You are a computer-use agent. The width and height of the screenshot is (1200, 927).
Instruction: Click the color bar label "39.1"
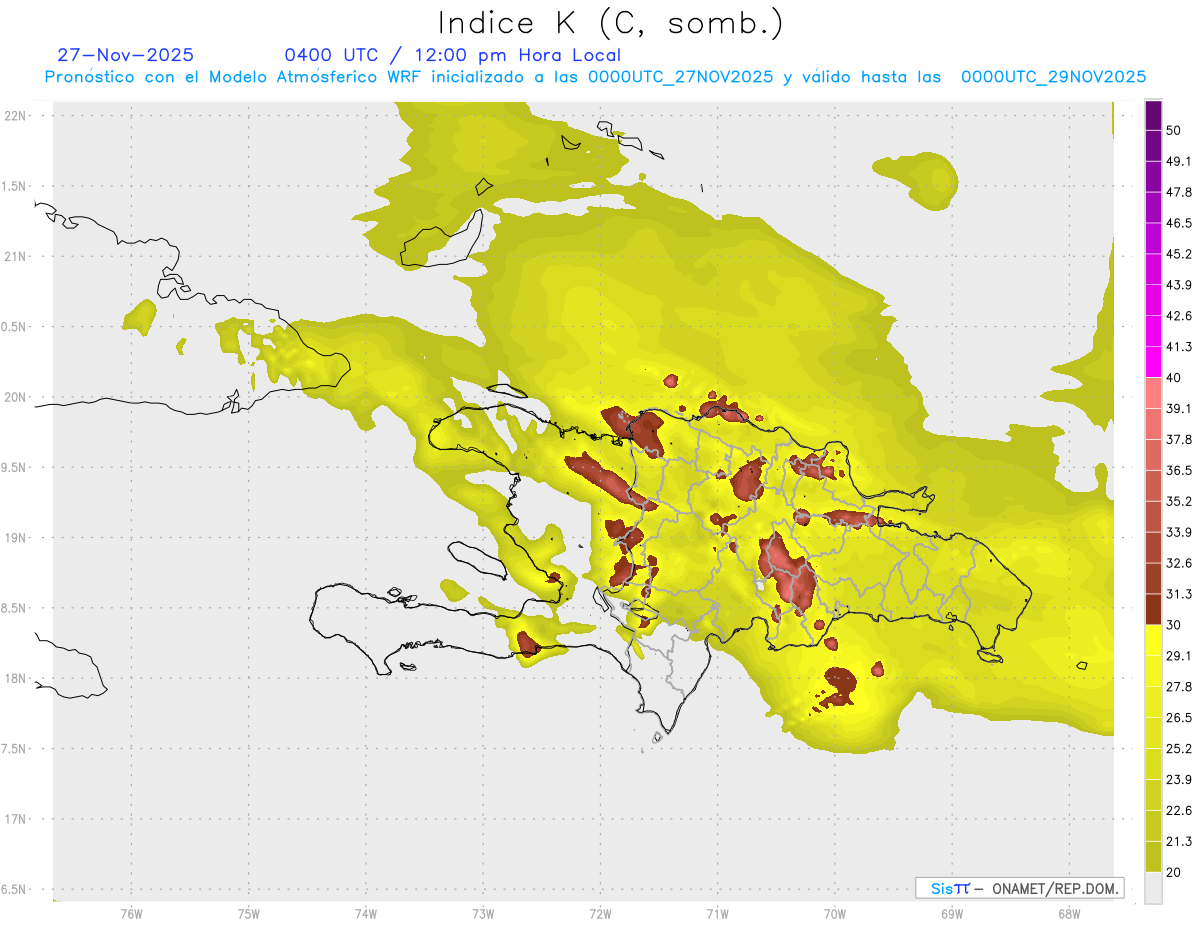coord(1178,408)
